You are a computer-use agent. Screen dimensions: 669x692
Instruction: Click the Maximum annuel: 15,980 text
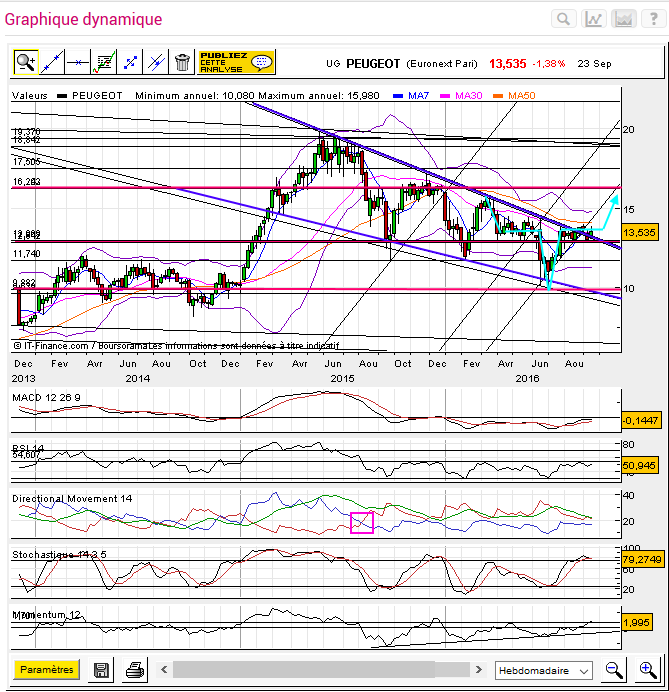coord(319,95)
